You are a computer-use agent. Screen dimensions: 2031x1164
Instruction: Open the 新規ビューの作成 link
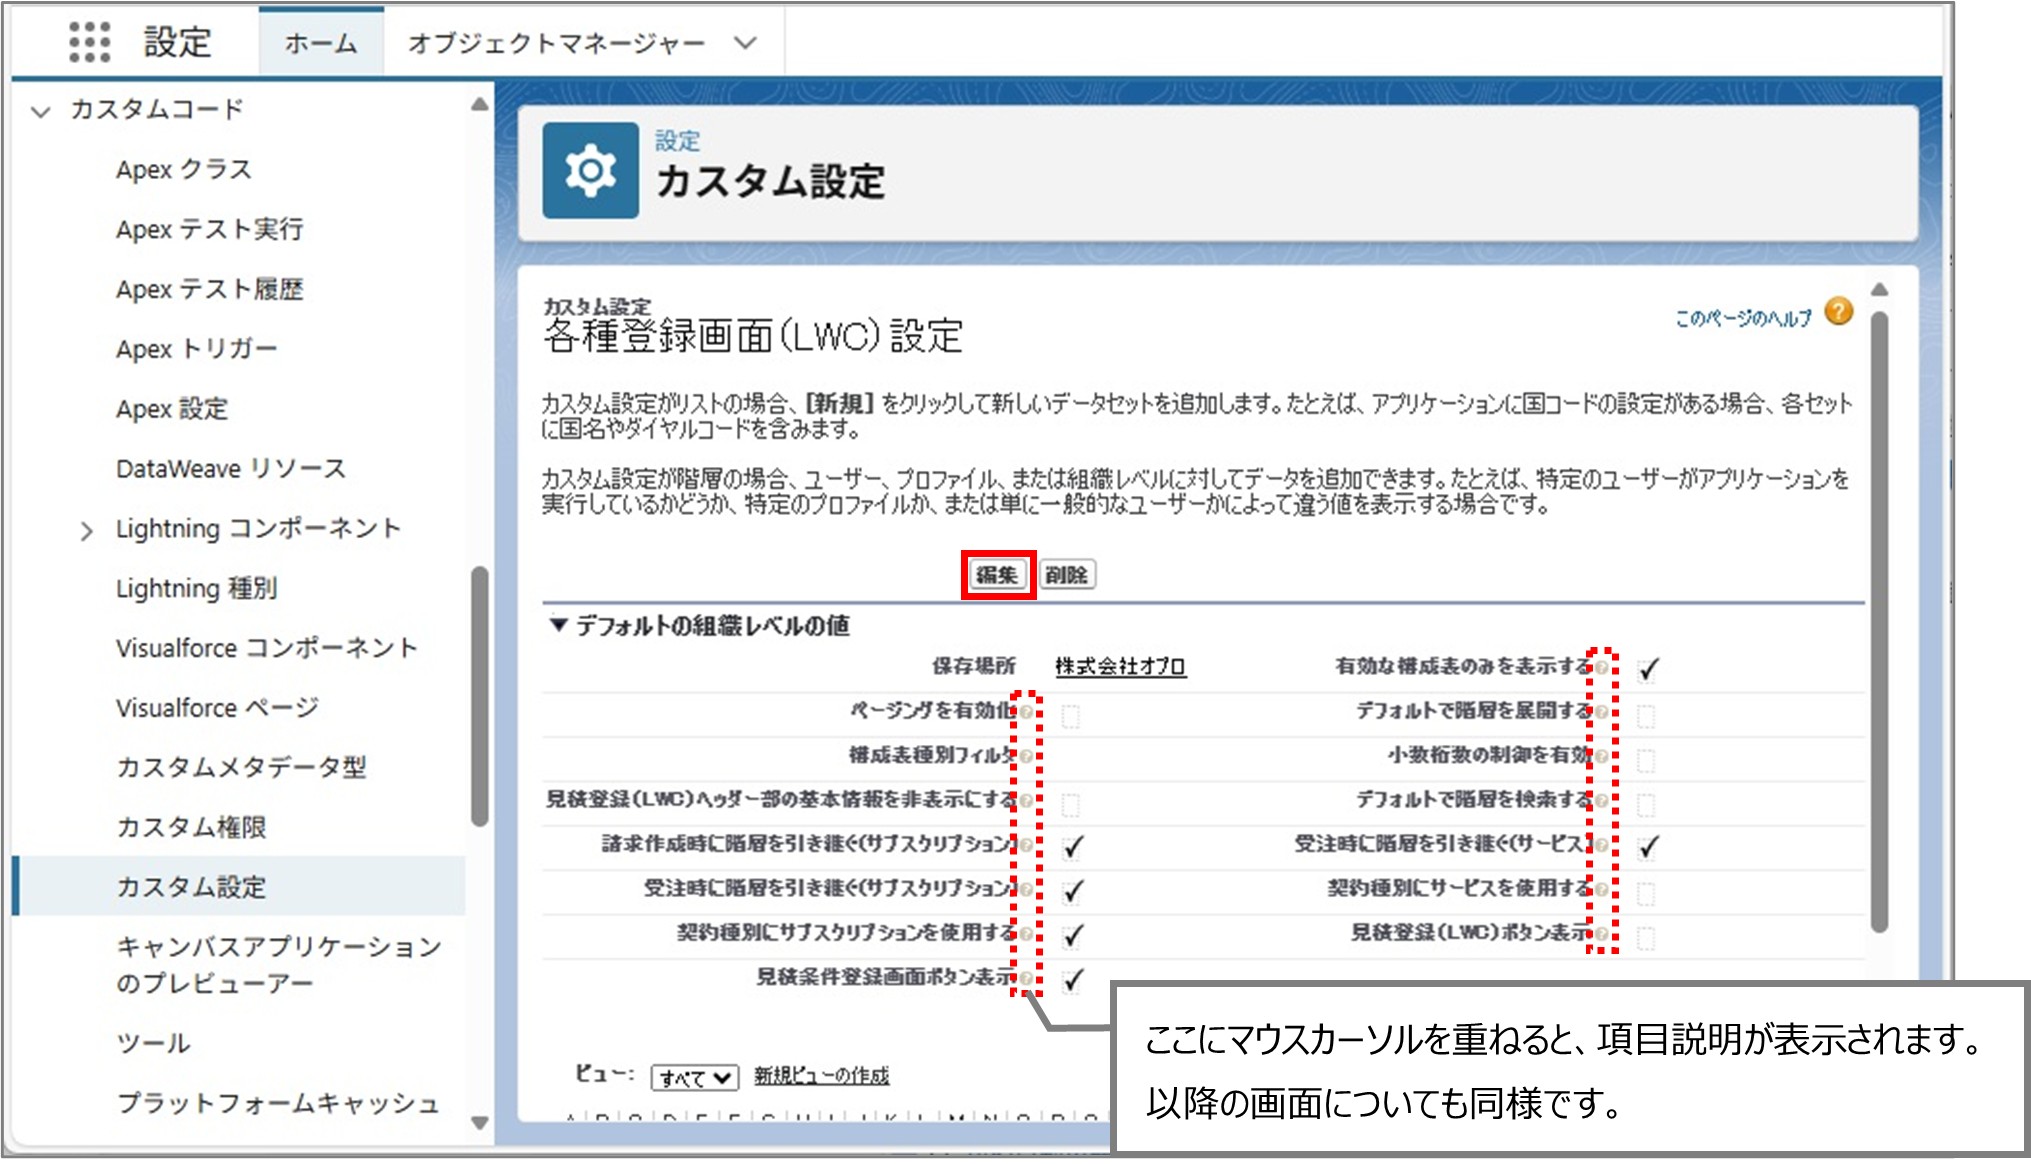tap(822, 1077)
